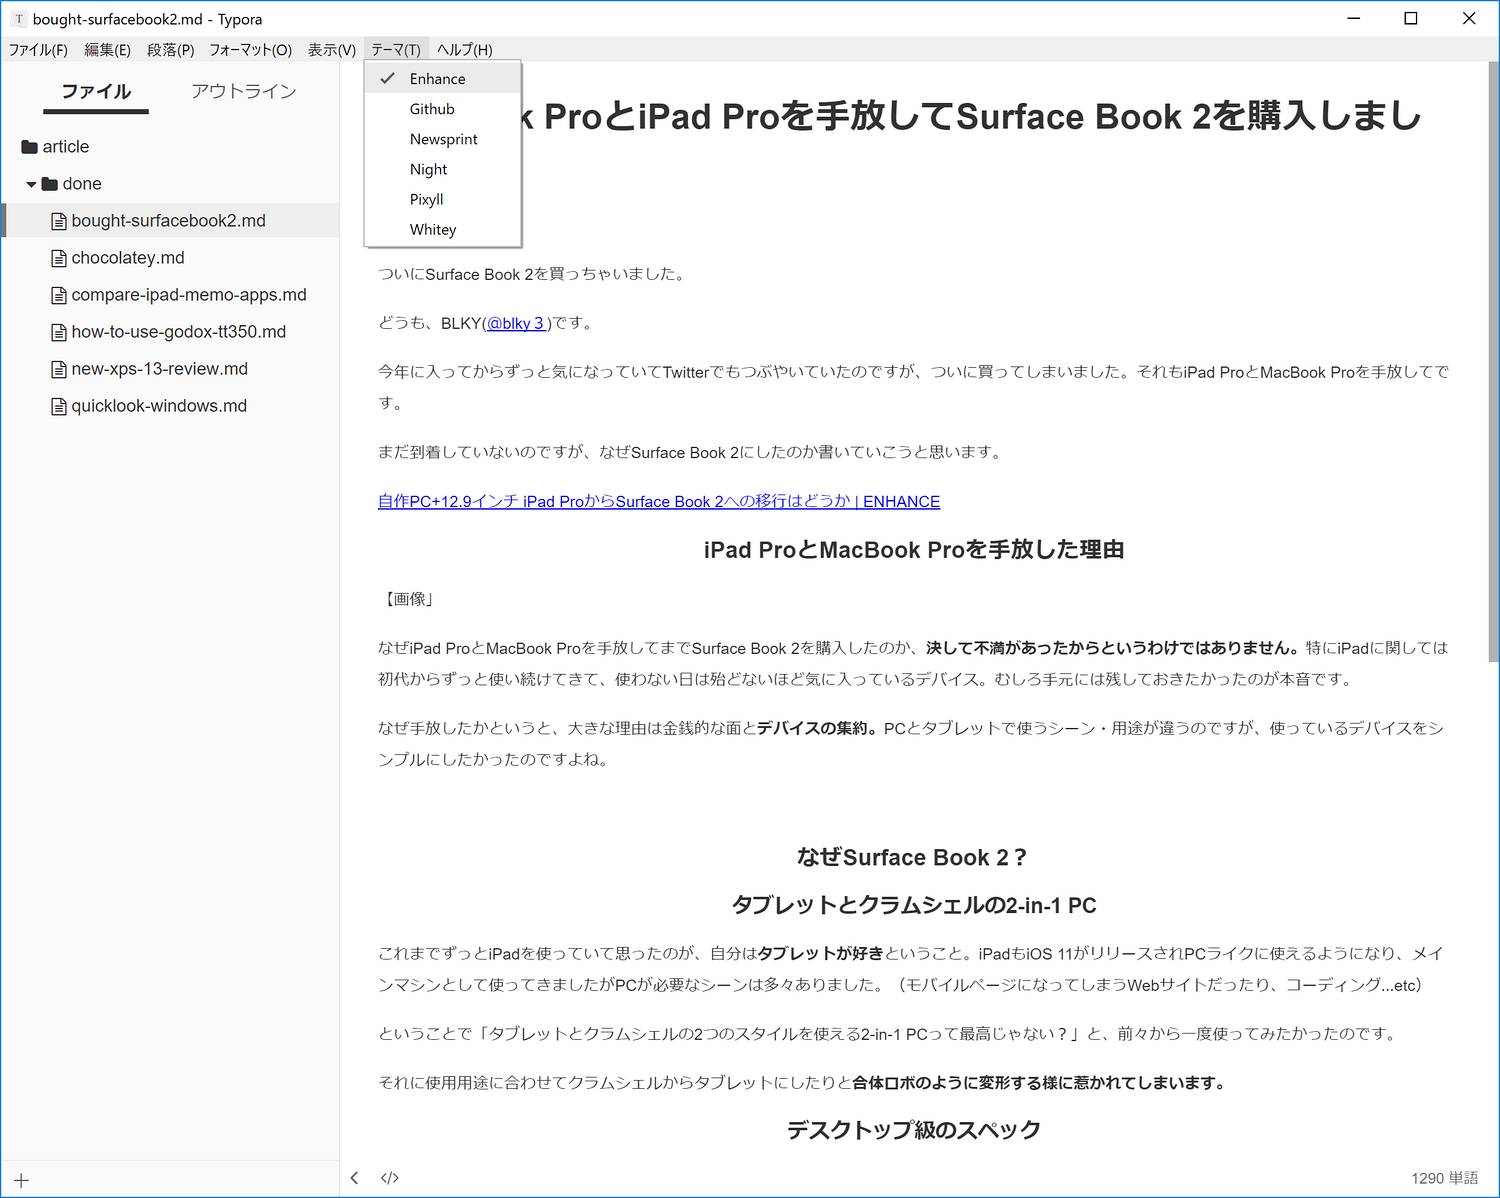The image size is (1500, 1198).
Task: Click heading タブレットとクラムシェルの2-in-1 PC
Action: click(x=914, y=905)
